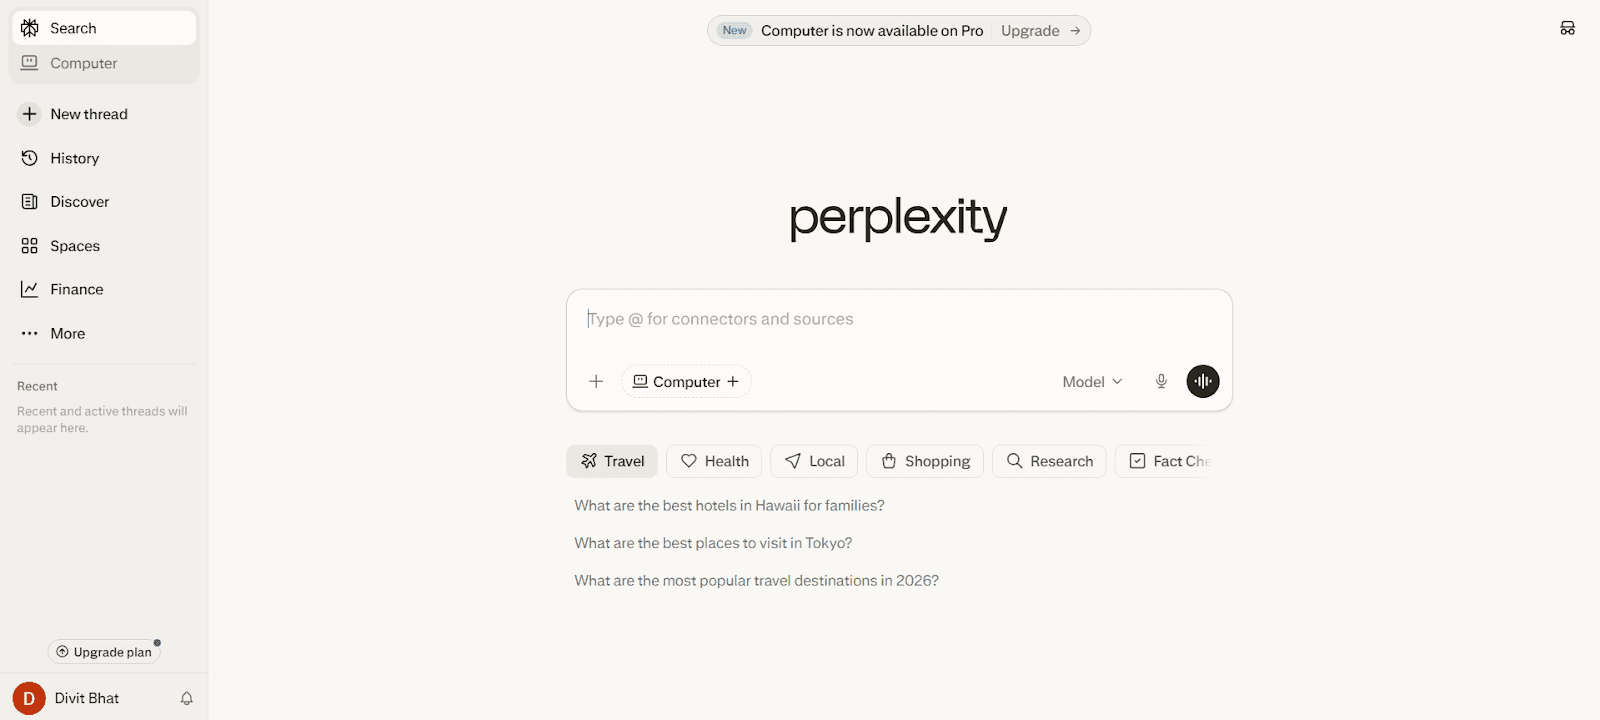Screen dimensions: 1600x720
Task: Click the voice dictation microphone icon
Action: (x=1161, y=381)
